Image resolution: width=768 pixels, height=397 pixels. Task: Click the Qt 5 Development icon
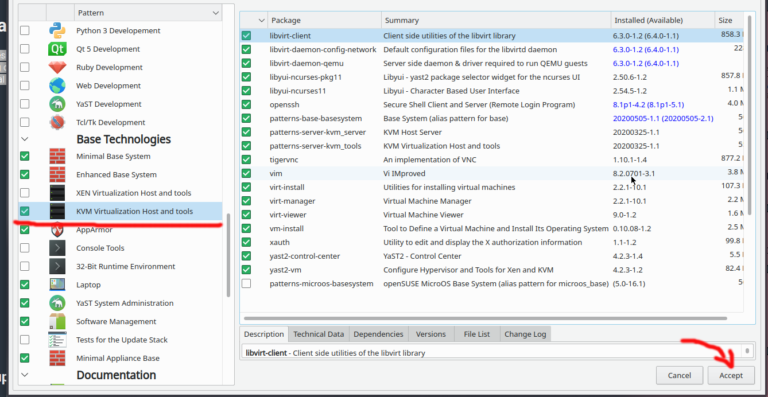(57, 49)
